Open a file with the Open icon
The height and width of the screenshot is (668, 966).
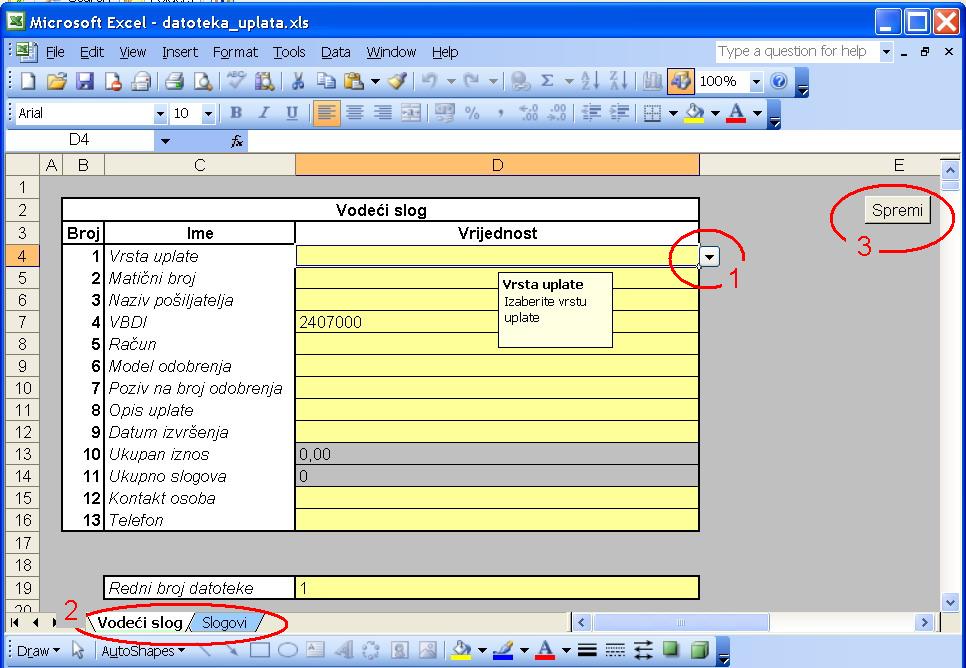pyautogui.click(x=57, y=82)
